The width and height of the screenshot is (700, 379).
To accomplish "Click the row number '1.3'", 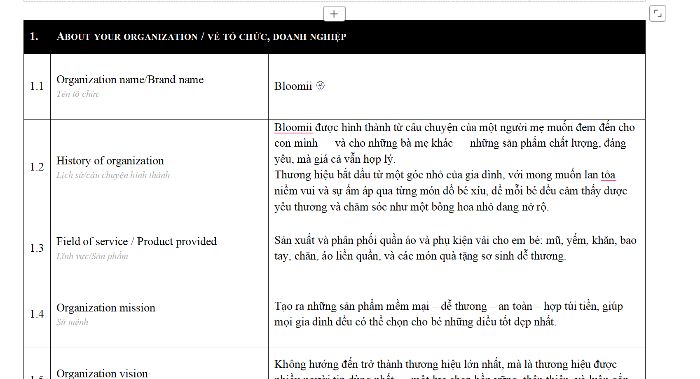I will (37, 248).
